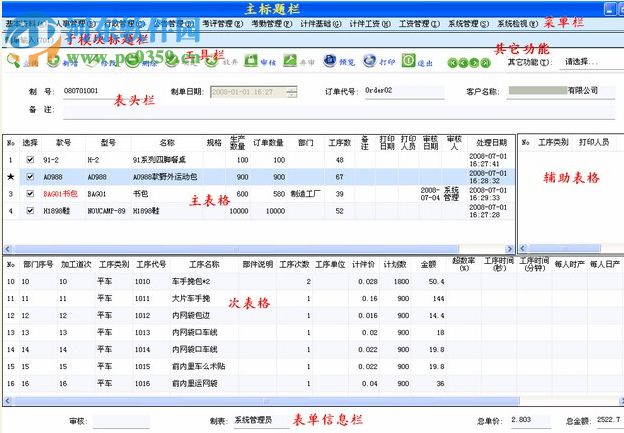Toggle the checkbox for row 91-2
624x433 pixels.
(x=30, y=160)
